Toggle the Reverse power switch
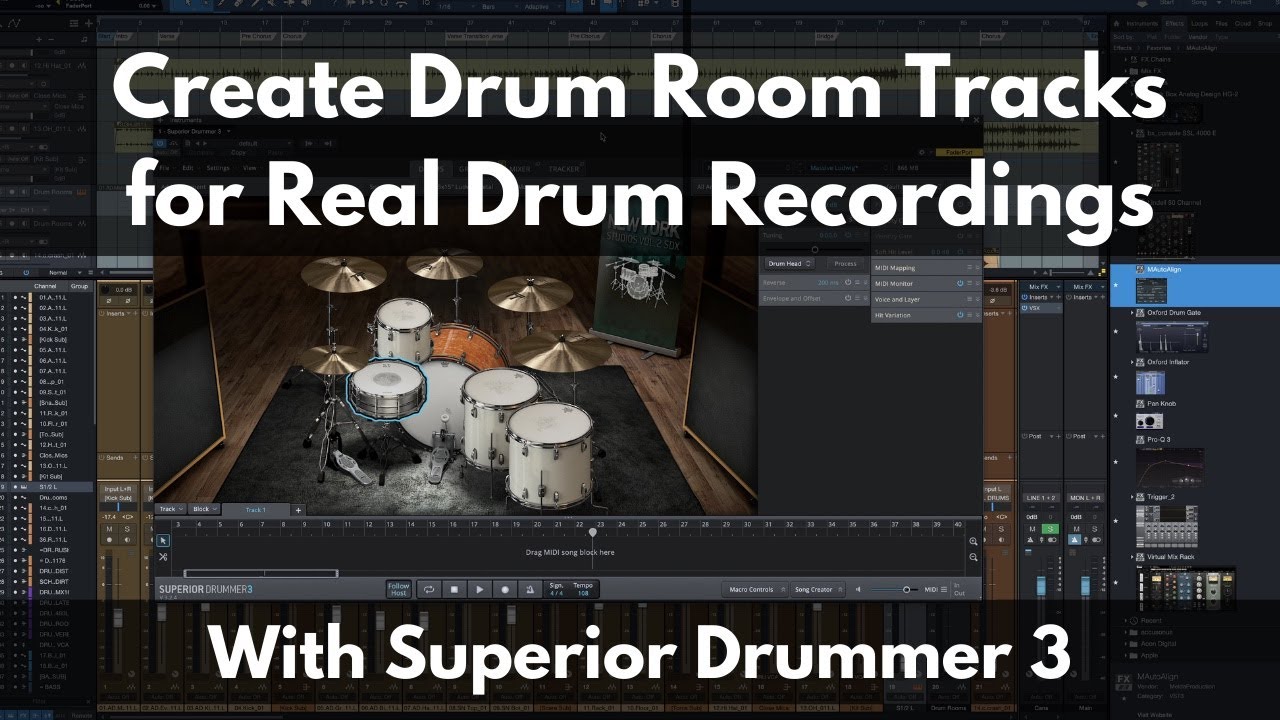This screenshot has width=1280, height=720. 847,283
